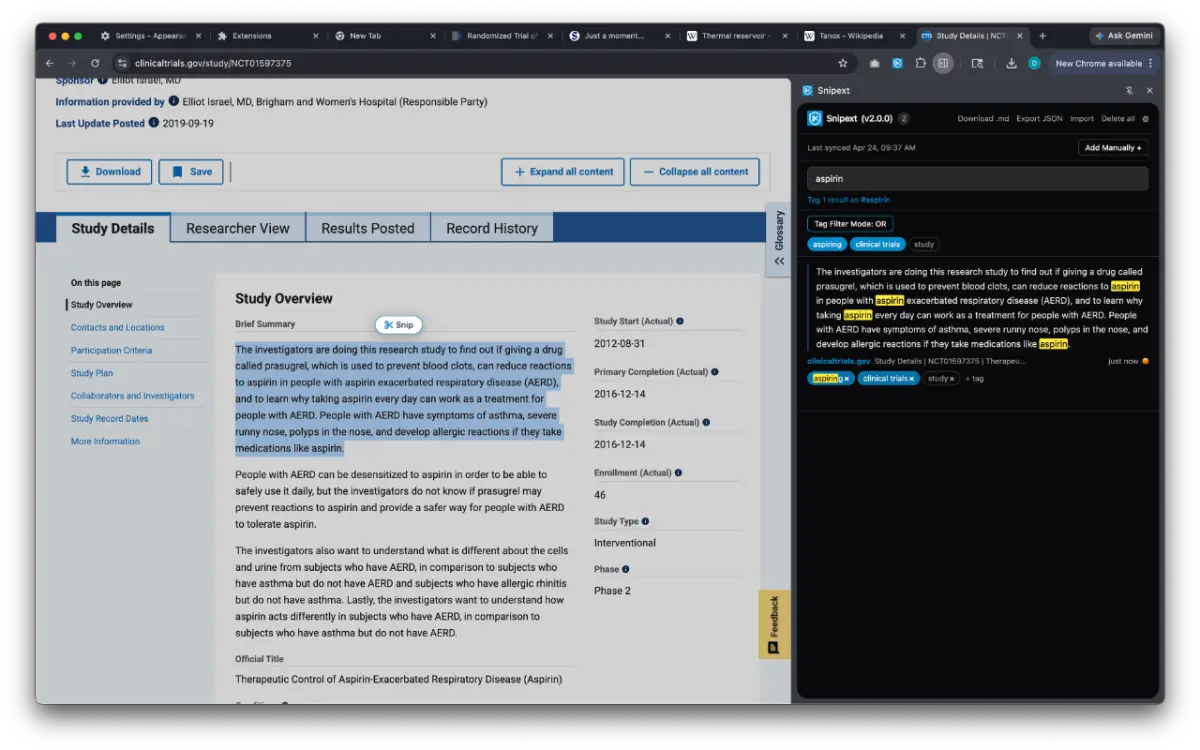Image resolution: width=1200 pixels, height=750 pixels.
Task: Click info icon next to Study Start
Action: (680, 322)
